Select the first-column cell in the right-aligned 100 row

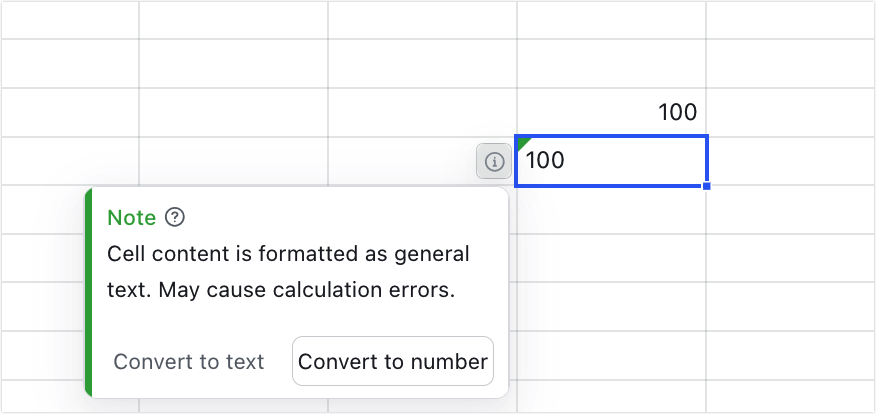pyautogui.click(x=69, y=112)
